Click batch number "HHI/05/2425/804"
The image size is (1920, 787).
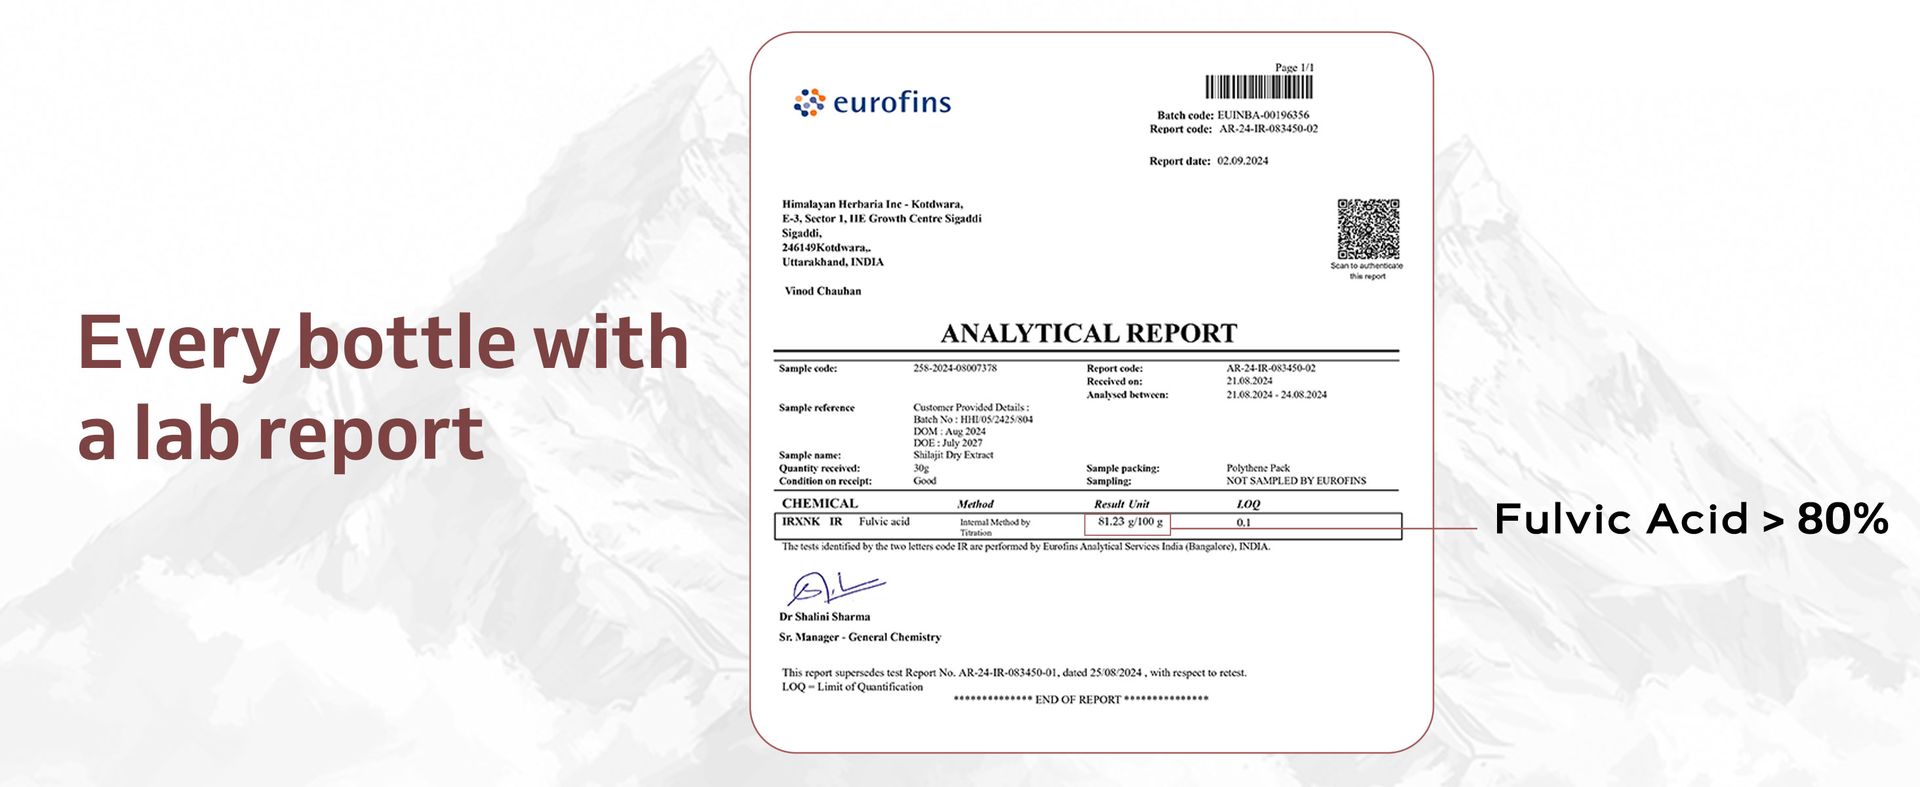click(996, 419)
